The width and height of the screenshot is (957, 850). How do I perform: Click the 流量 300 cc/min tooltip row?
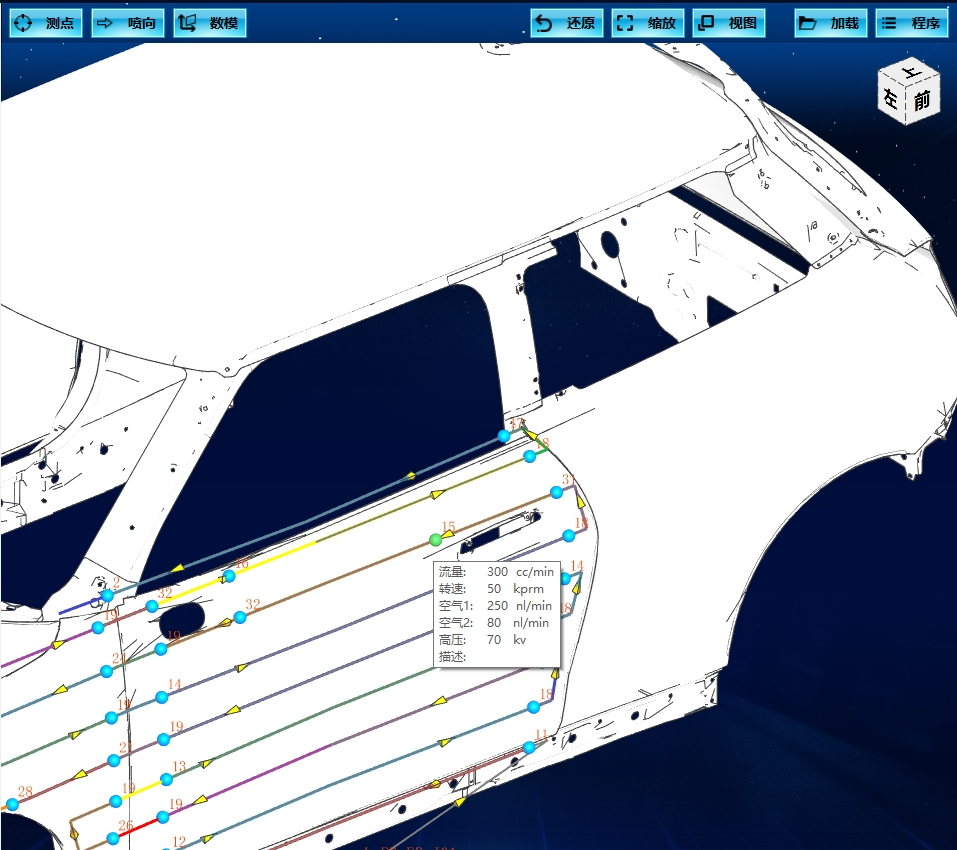coord(496,572)
